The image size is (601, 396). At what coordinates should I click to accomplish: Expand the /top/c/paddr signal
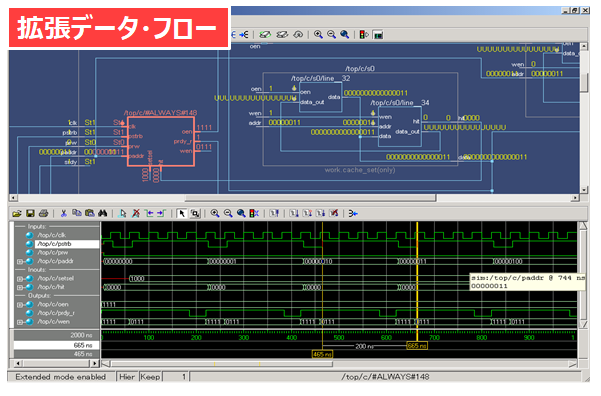[19, 261]
